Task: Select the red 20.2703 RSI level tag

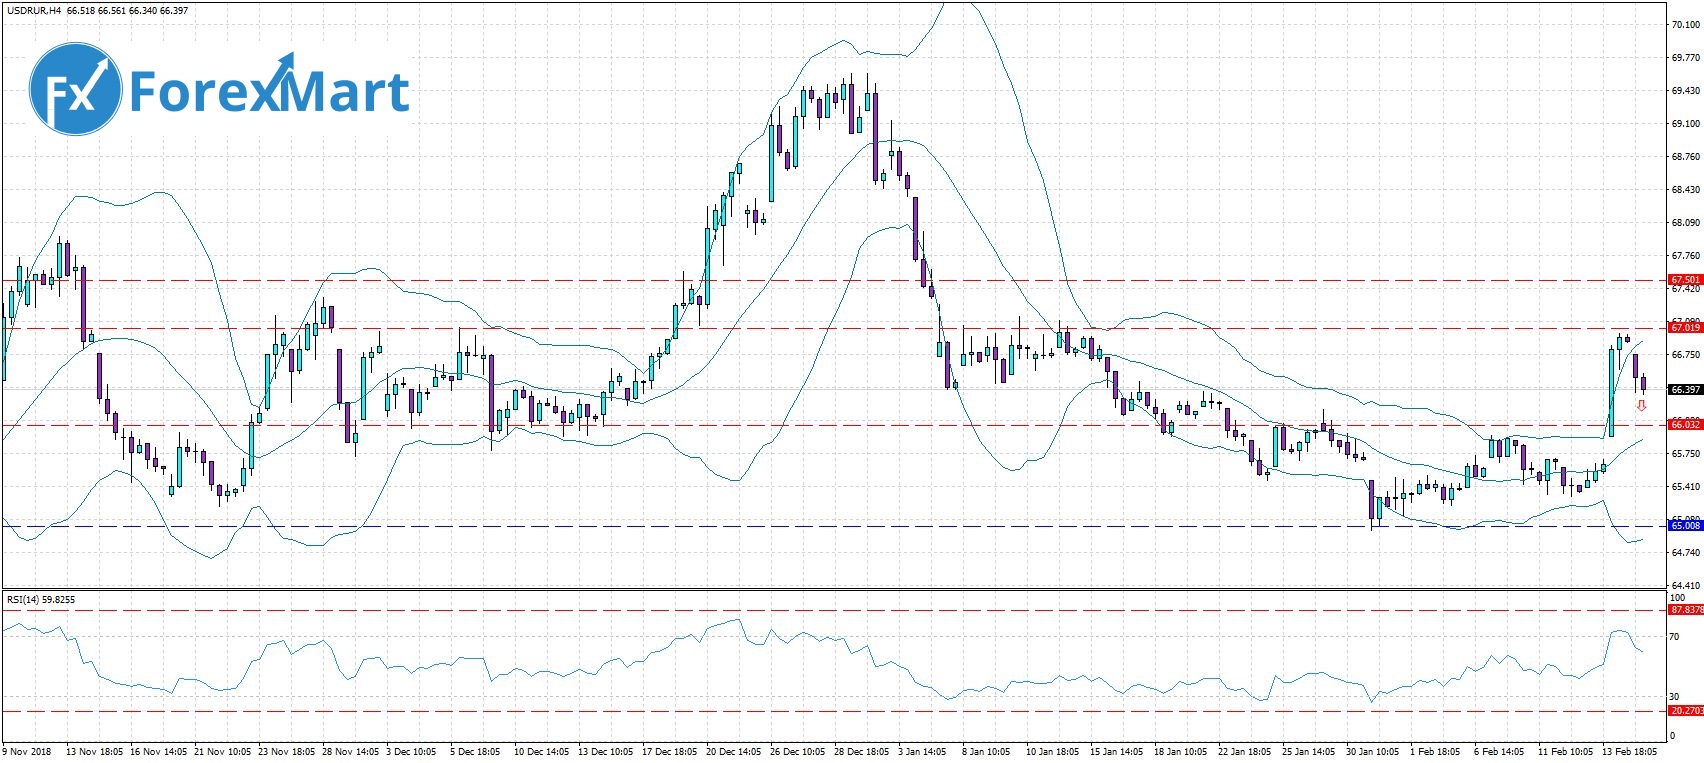Action: pyautogui.click(x=1686, y=711)
